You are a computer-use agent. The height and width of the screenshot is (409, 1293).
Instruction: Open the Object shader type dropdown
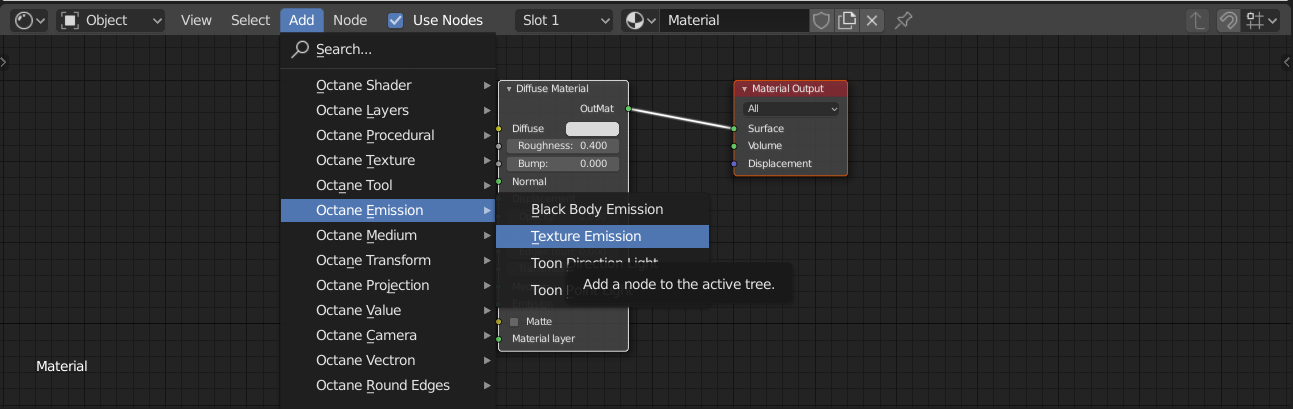pos(111,20)
